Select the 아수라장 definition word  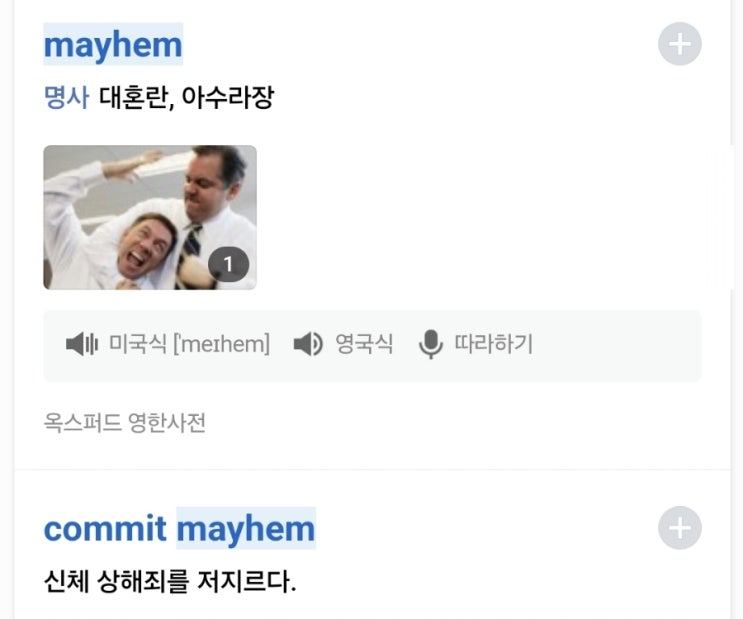coord(228,97)
